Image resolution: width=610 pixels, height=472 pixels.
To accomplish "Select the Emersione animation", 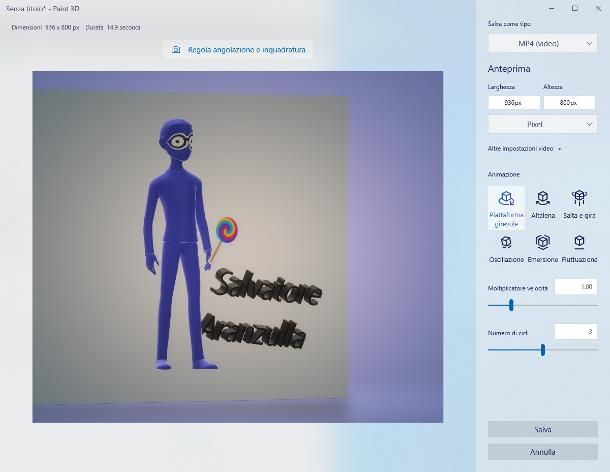I will 543,249.
